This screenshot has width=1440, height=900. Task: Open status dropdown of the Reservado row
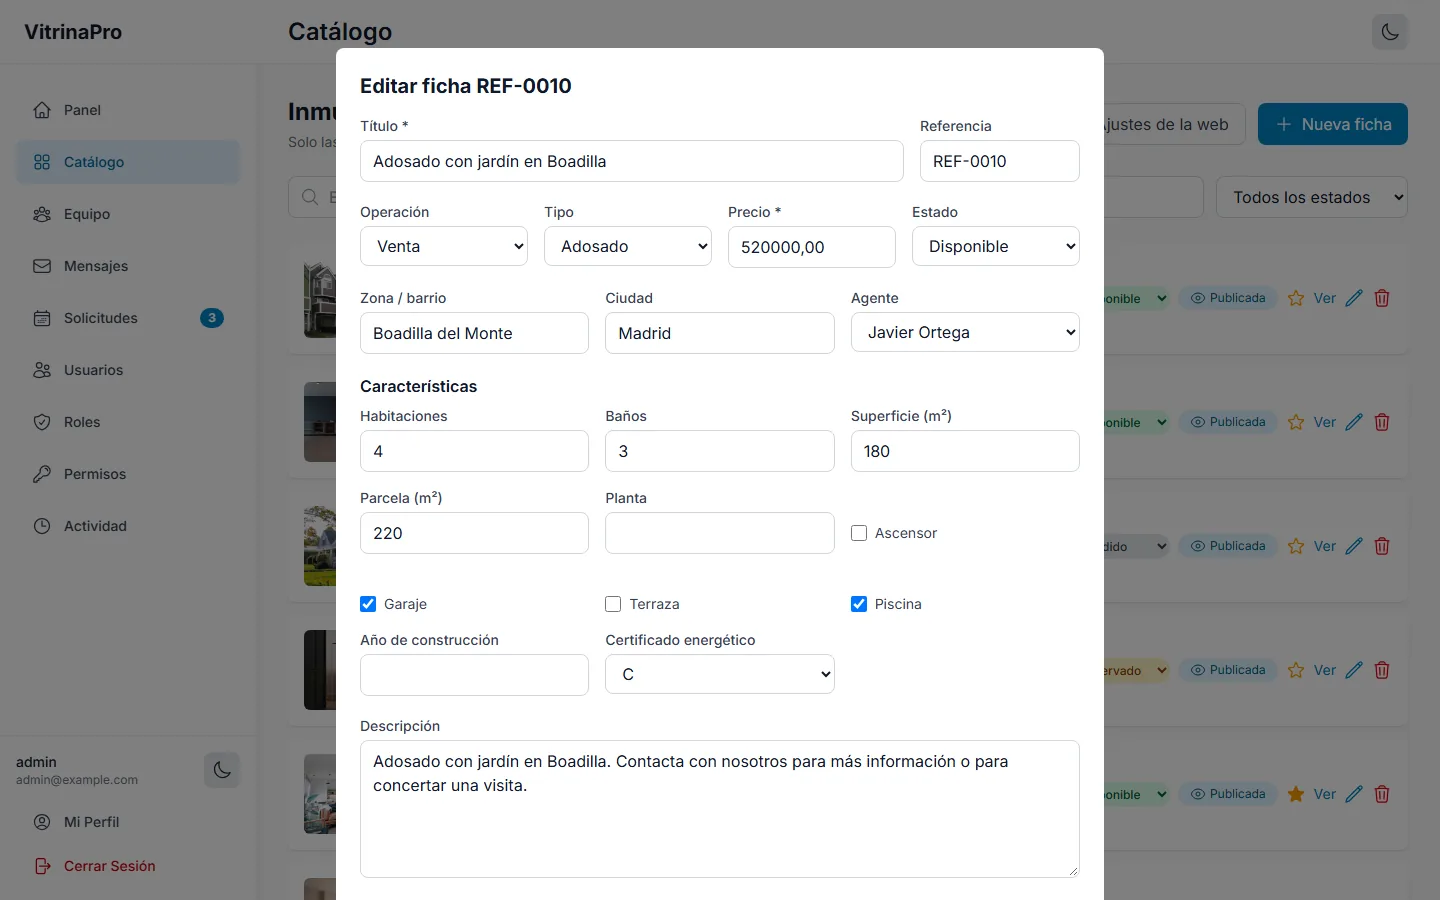click(1136, 670)
